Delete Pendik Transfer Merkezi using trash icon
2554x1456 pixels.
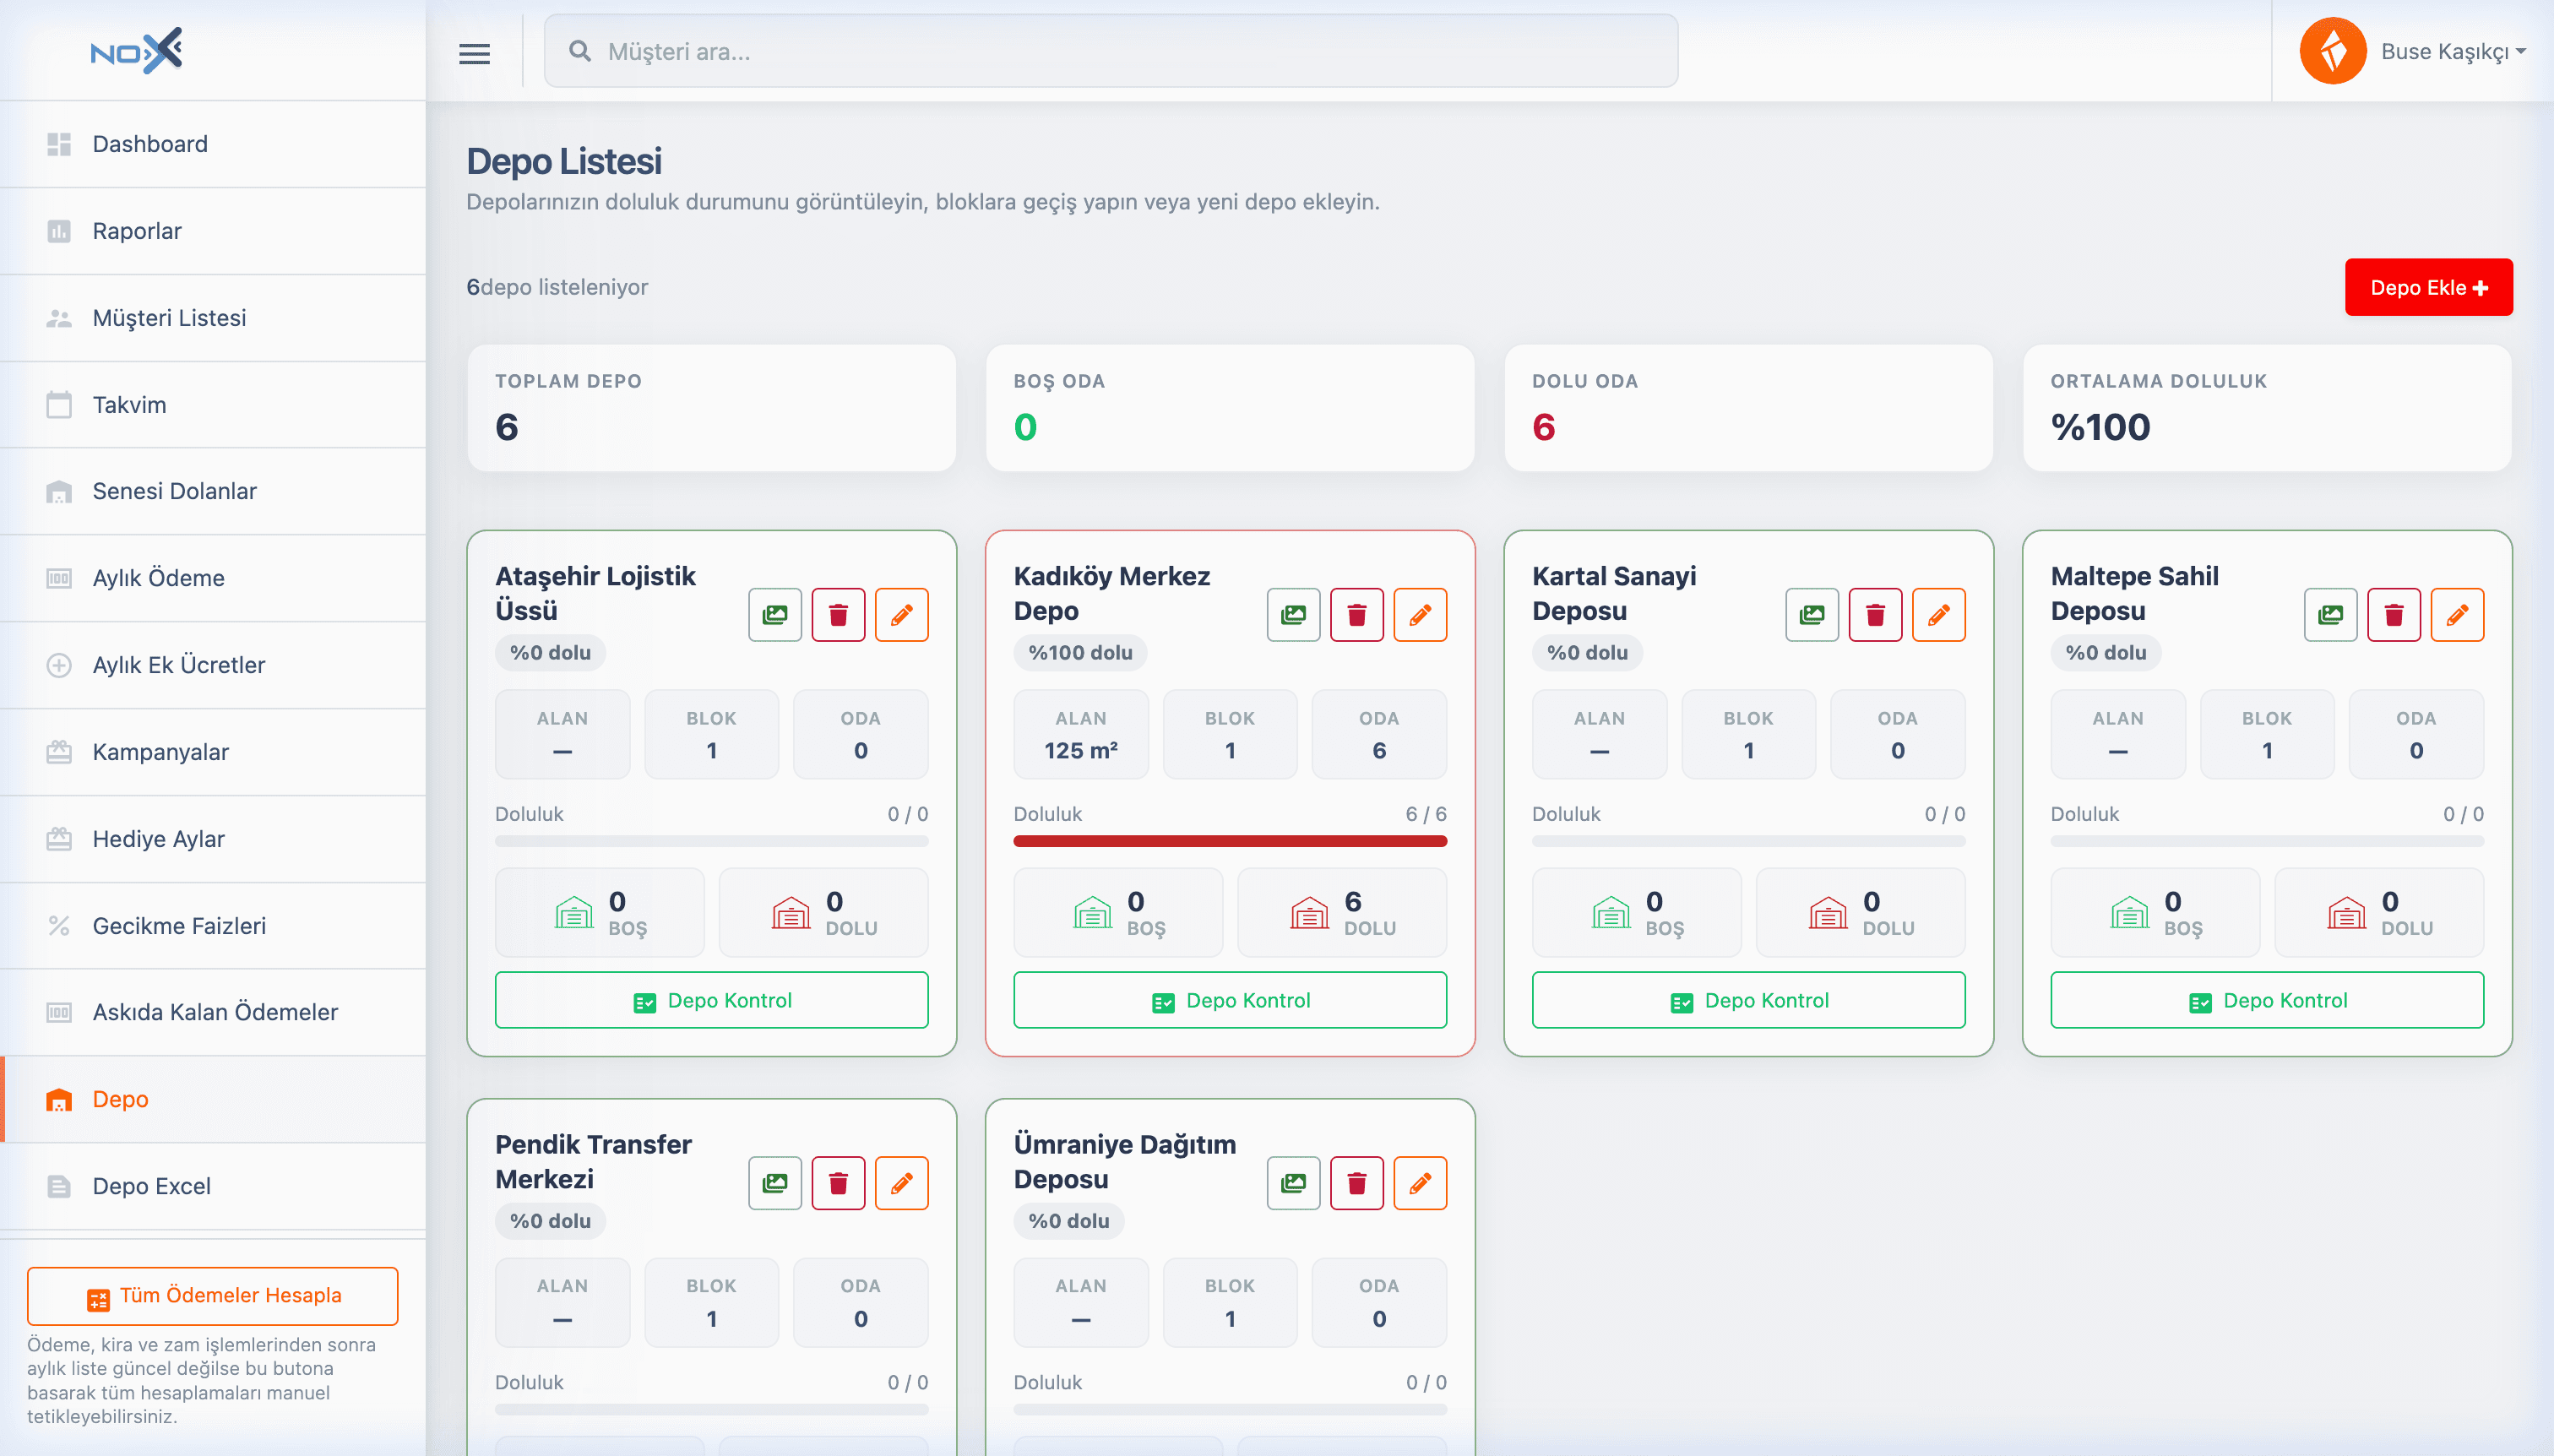(x=838, y=1183)
